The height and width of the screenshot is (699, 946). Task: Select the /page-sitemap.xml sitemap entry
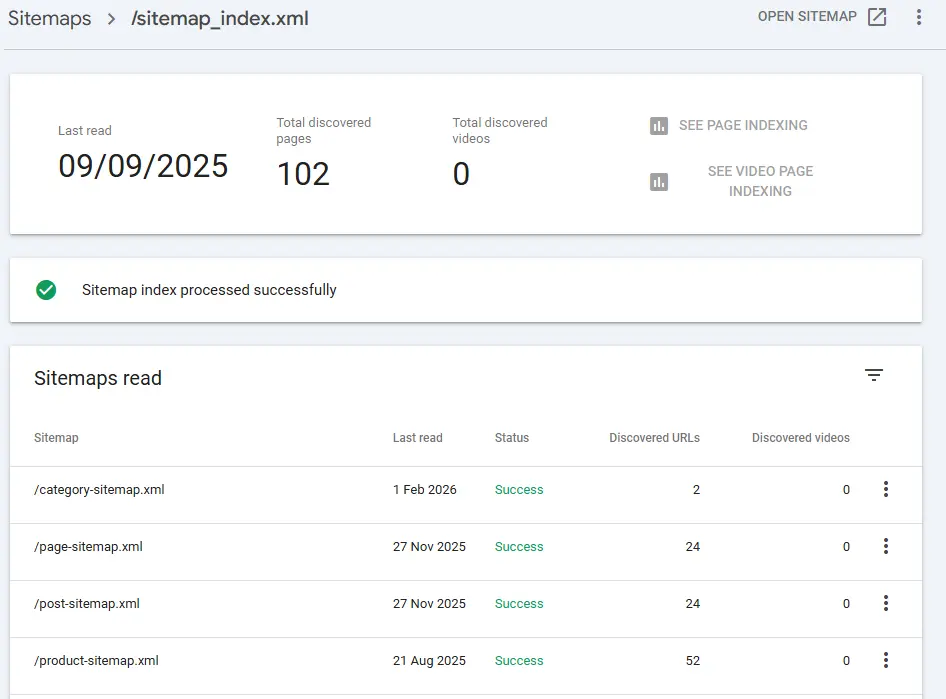pyautogui.click(x=88, y=547)
